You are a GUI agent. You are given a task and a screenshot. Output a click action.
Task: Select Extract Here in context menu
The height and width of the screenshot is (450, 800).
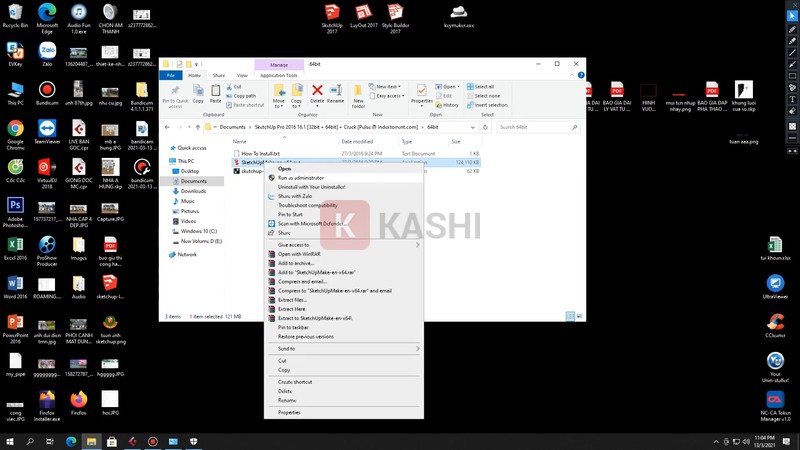click(292, 309)
